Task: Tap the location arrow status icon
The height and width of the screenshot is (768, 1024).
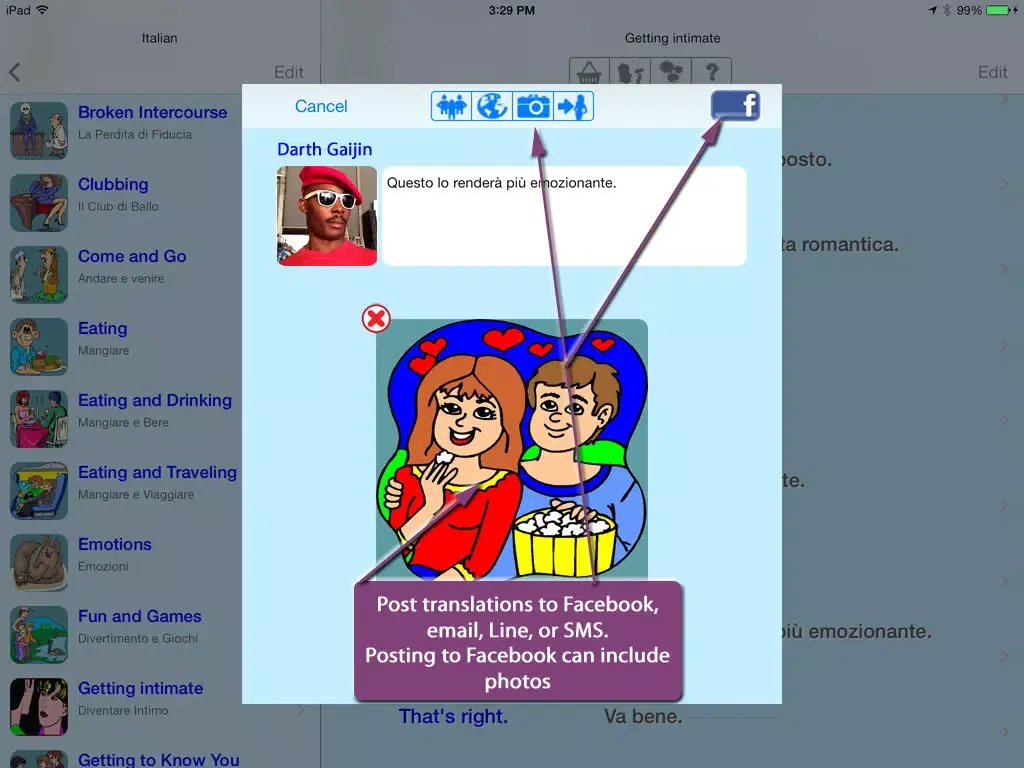Action: [x=933, y=10]
